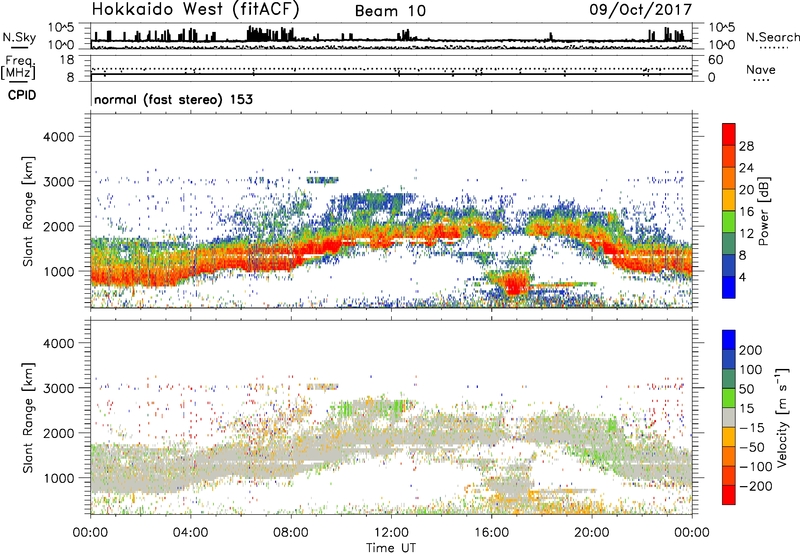Click the '60' Nave tick label
The height and width of the screenshot is (554, 800).
[715, 60]
